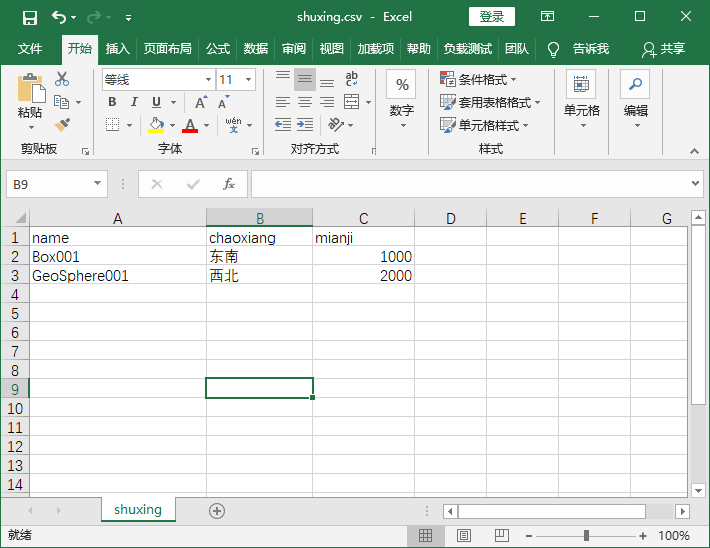The width and height of the screenshot is (710, 548).
Task: Open the 数字 number format group
Action: coord(402,100)
